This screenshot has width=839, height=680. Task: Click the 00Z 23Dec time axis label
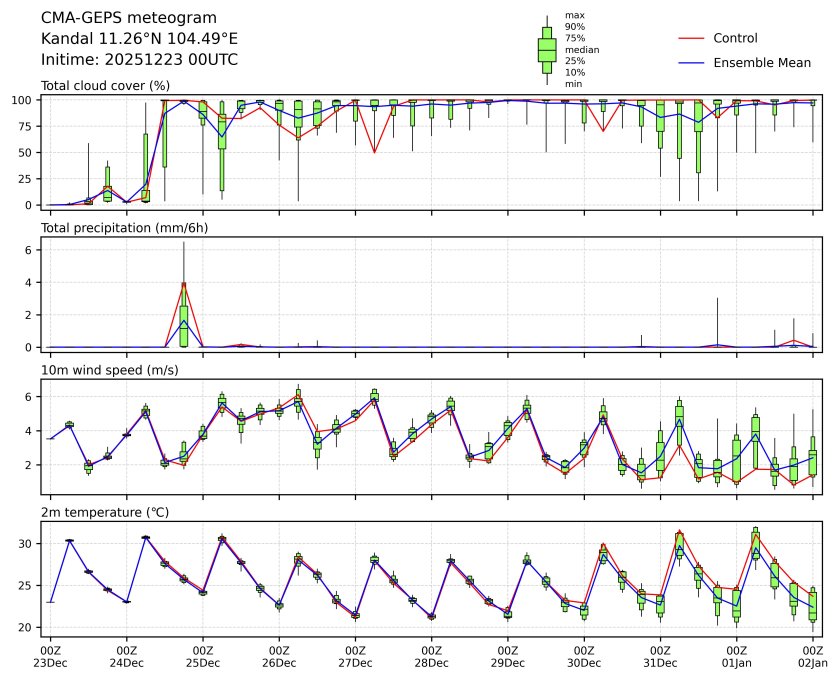click(50, 656)
